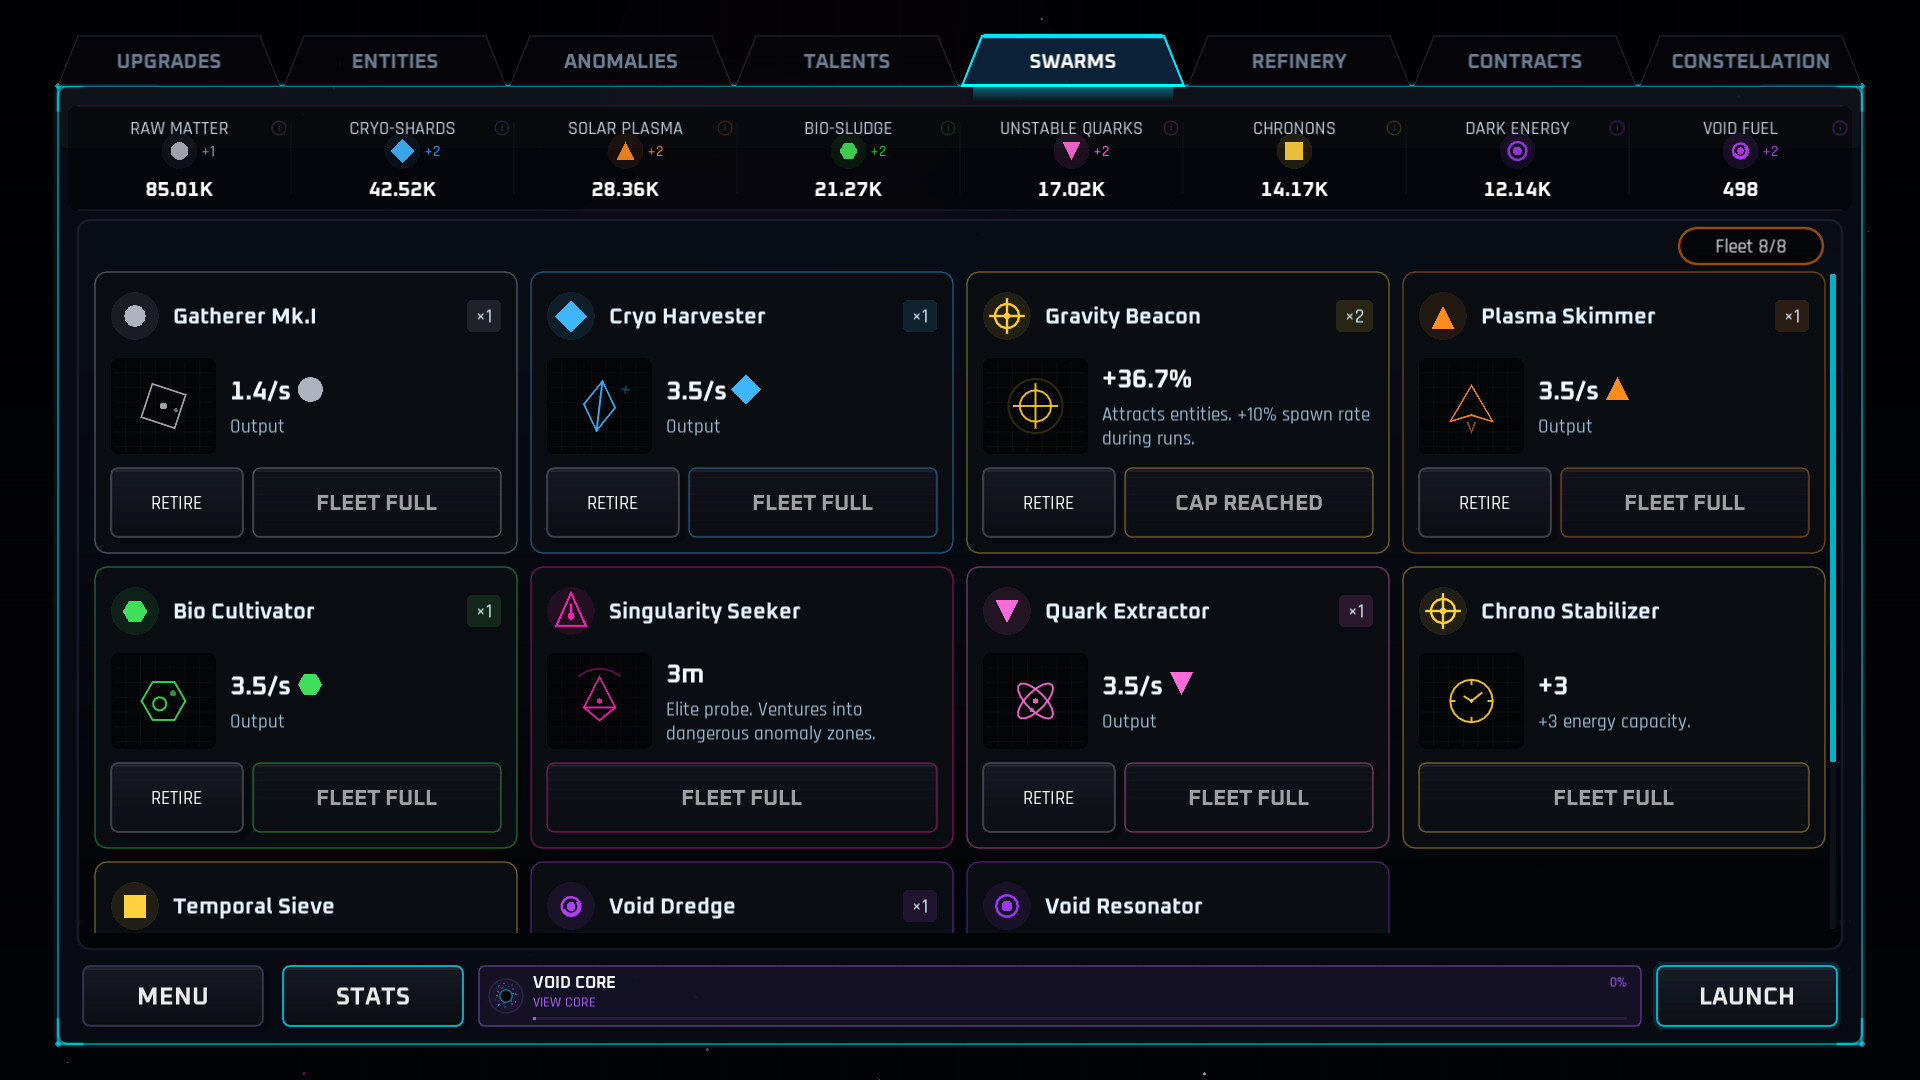The image size is (1920, 1080).
Task: Open the Refinery tab
Action: (x=1299, y=61)
